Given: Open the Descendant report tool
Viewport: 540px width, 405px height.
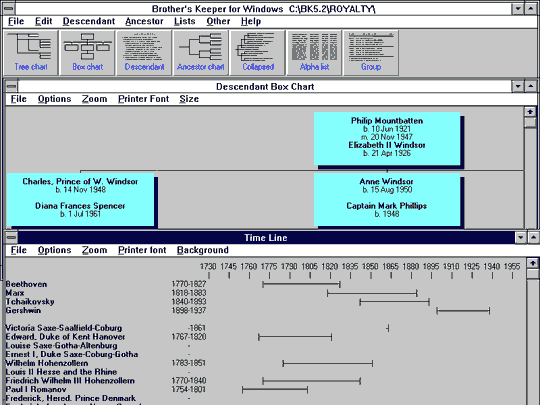Looking at the screenshot, I should (144, 53).
